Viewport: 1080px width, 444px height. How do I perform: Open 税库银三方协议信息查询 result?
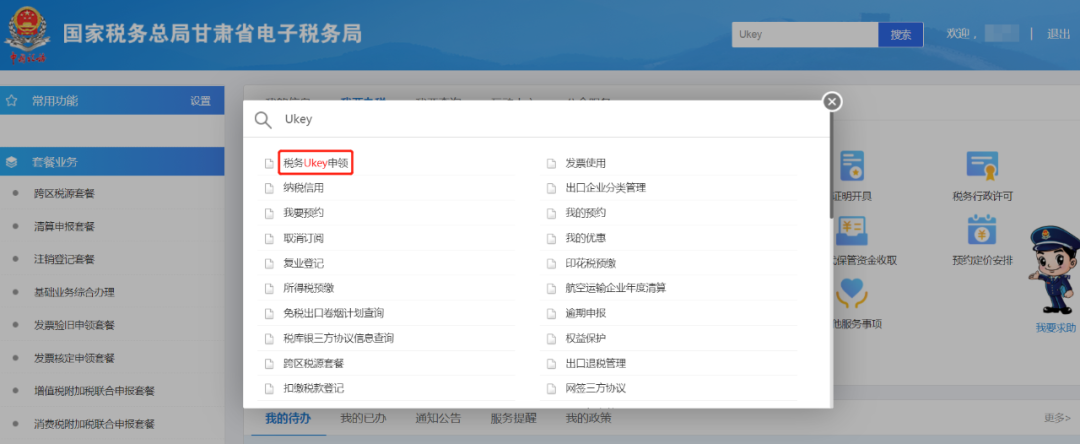338,338
